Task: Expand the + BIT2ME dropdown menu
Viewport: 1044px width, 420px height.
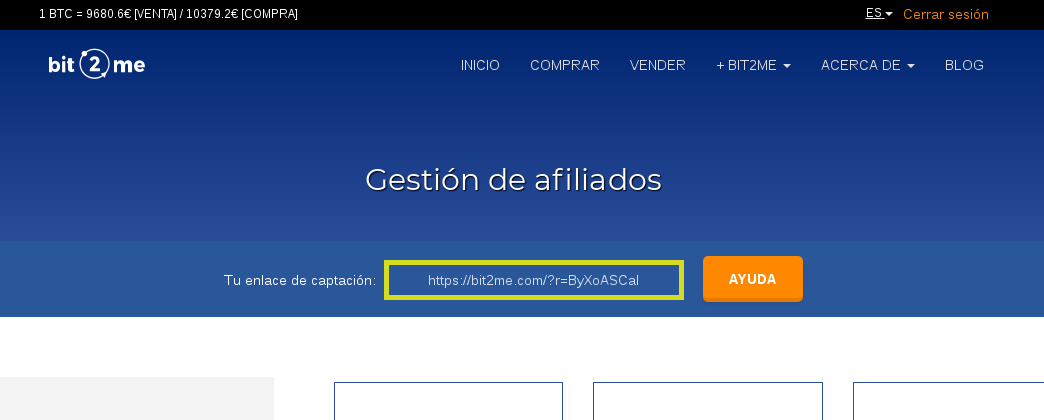Action: click(753, 65)
